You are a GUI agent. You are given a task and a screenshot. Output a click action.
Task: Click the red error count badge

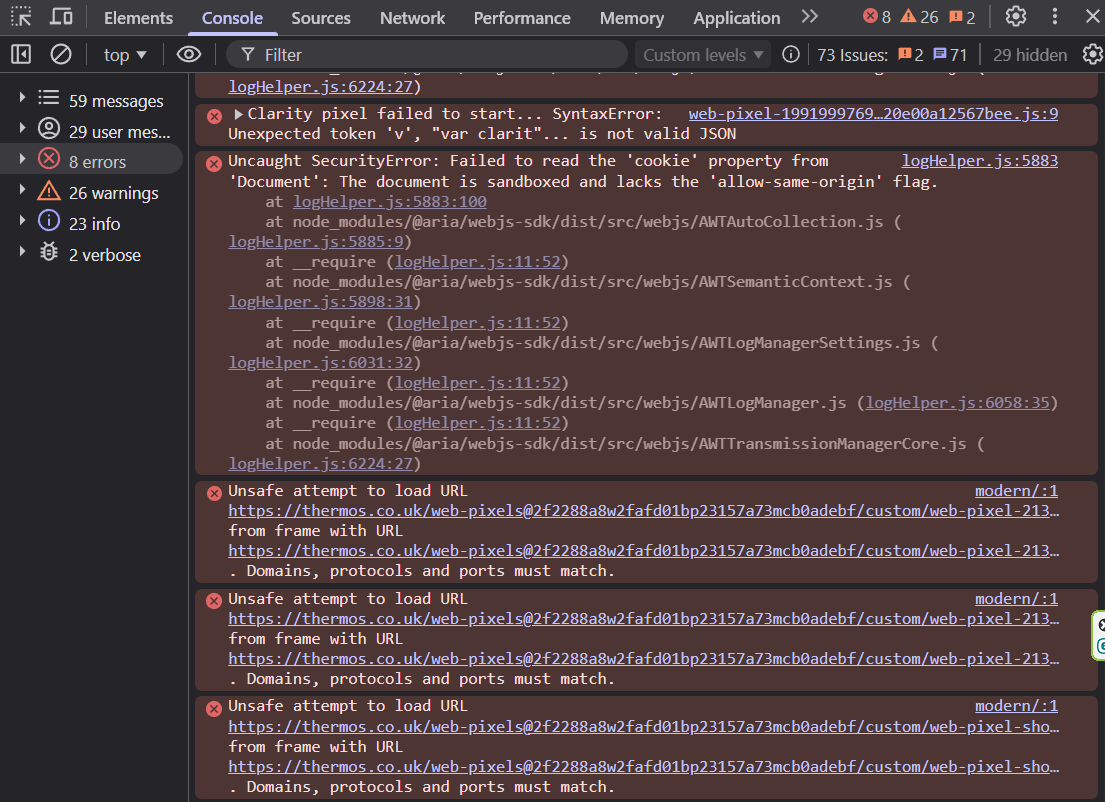click(x=877, y=17)
